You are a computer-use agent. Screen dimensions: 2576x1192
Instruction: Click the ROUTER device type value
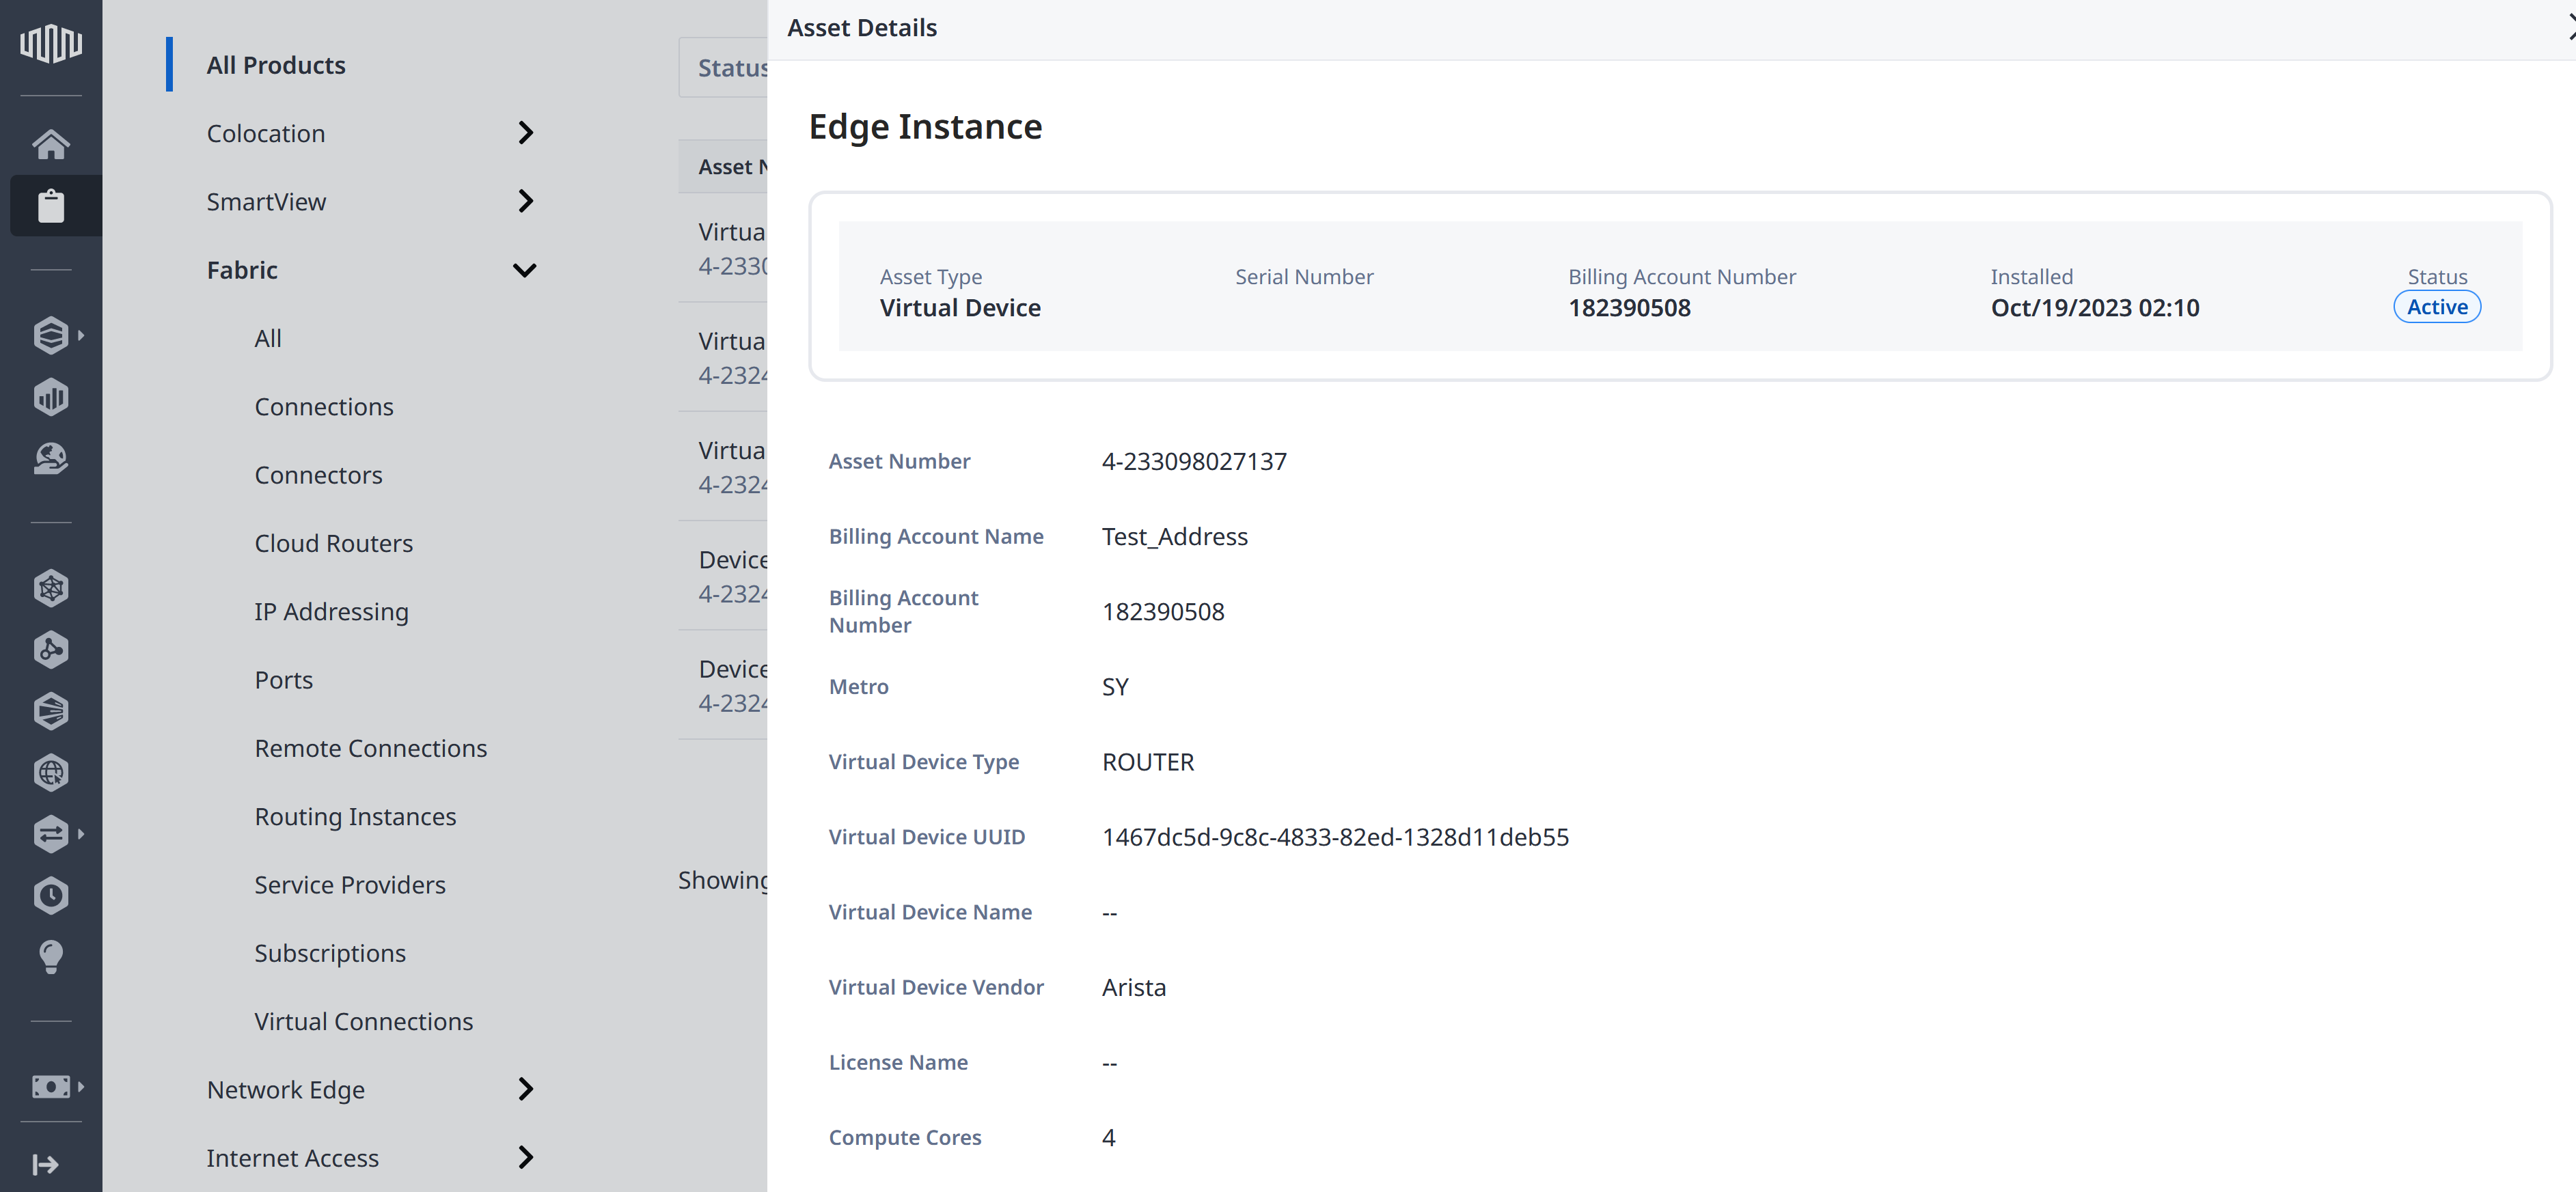(1148, 762)
